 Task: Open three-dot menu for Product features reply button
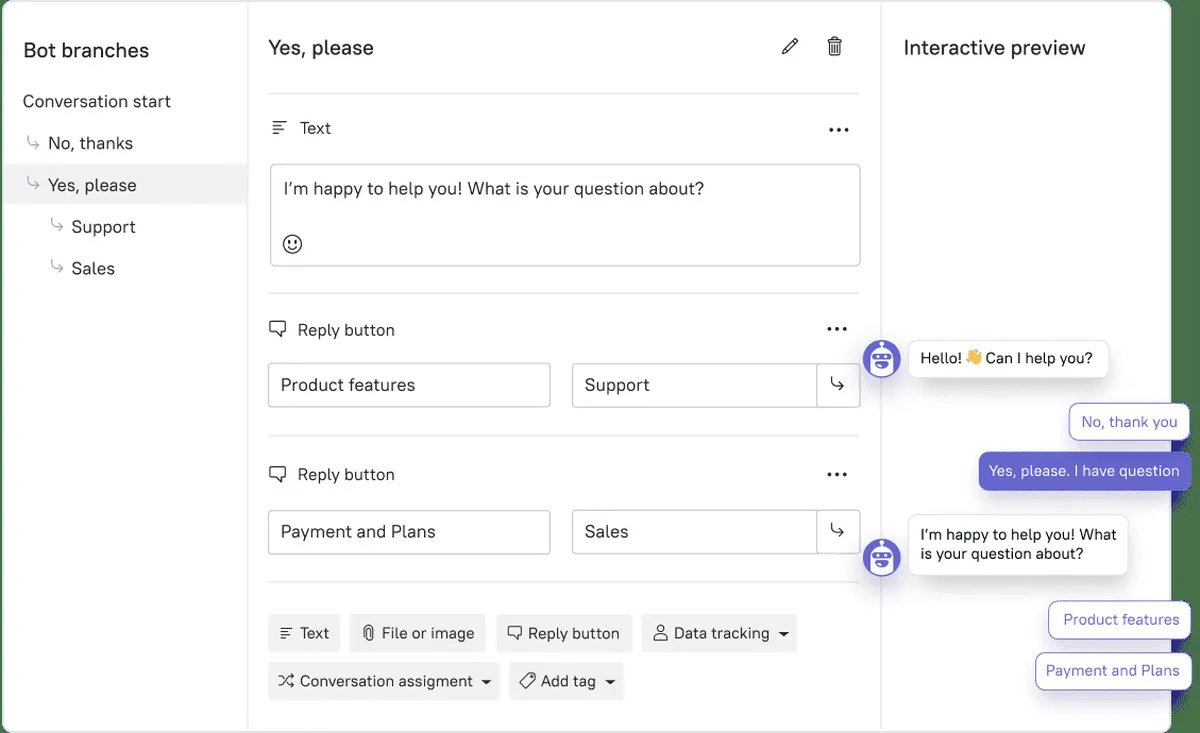(837, 329)
